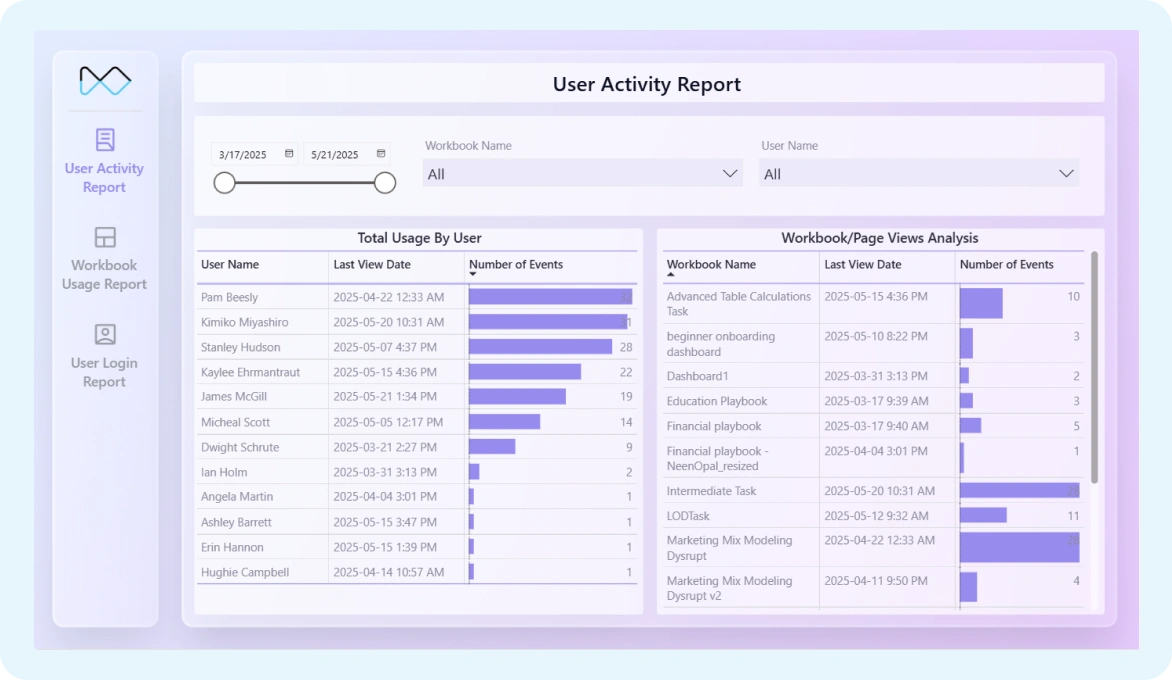
Task: Click the date range slider track
Action: coord(305,182)
